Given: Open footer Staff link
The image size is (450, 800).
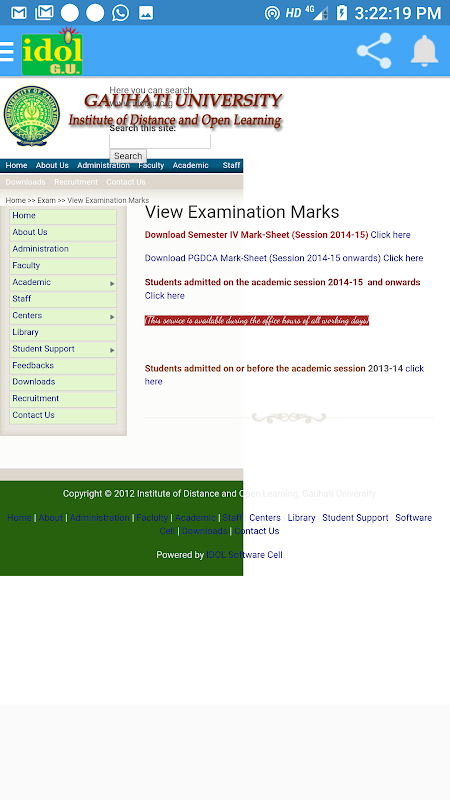Looking at the screenshot, I should (x=232, y=518).
